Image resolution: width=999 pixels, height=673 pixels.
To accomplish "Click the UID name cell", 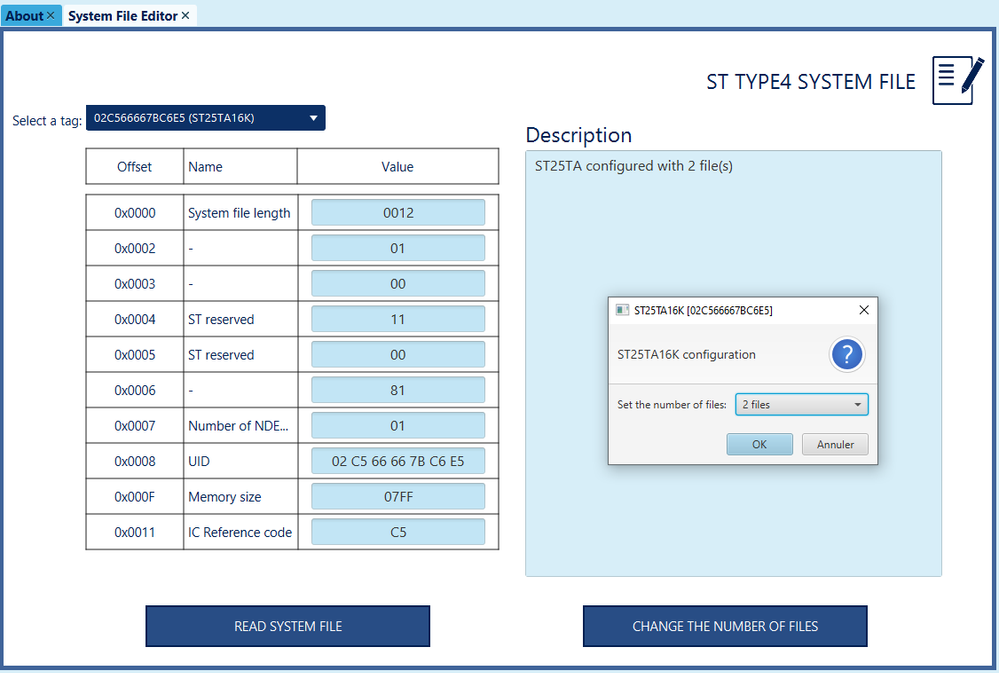I will tap(240, 461).
